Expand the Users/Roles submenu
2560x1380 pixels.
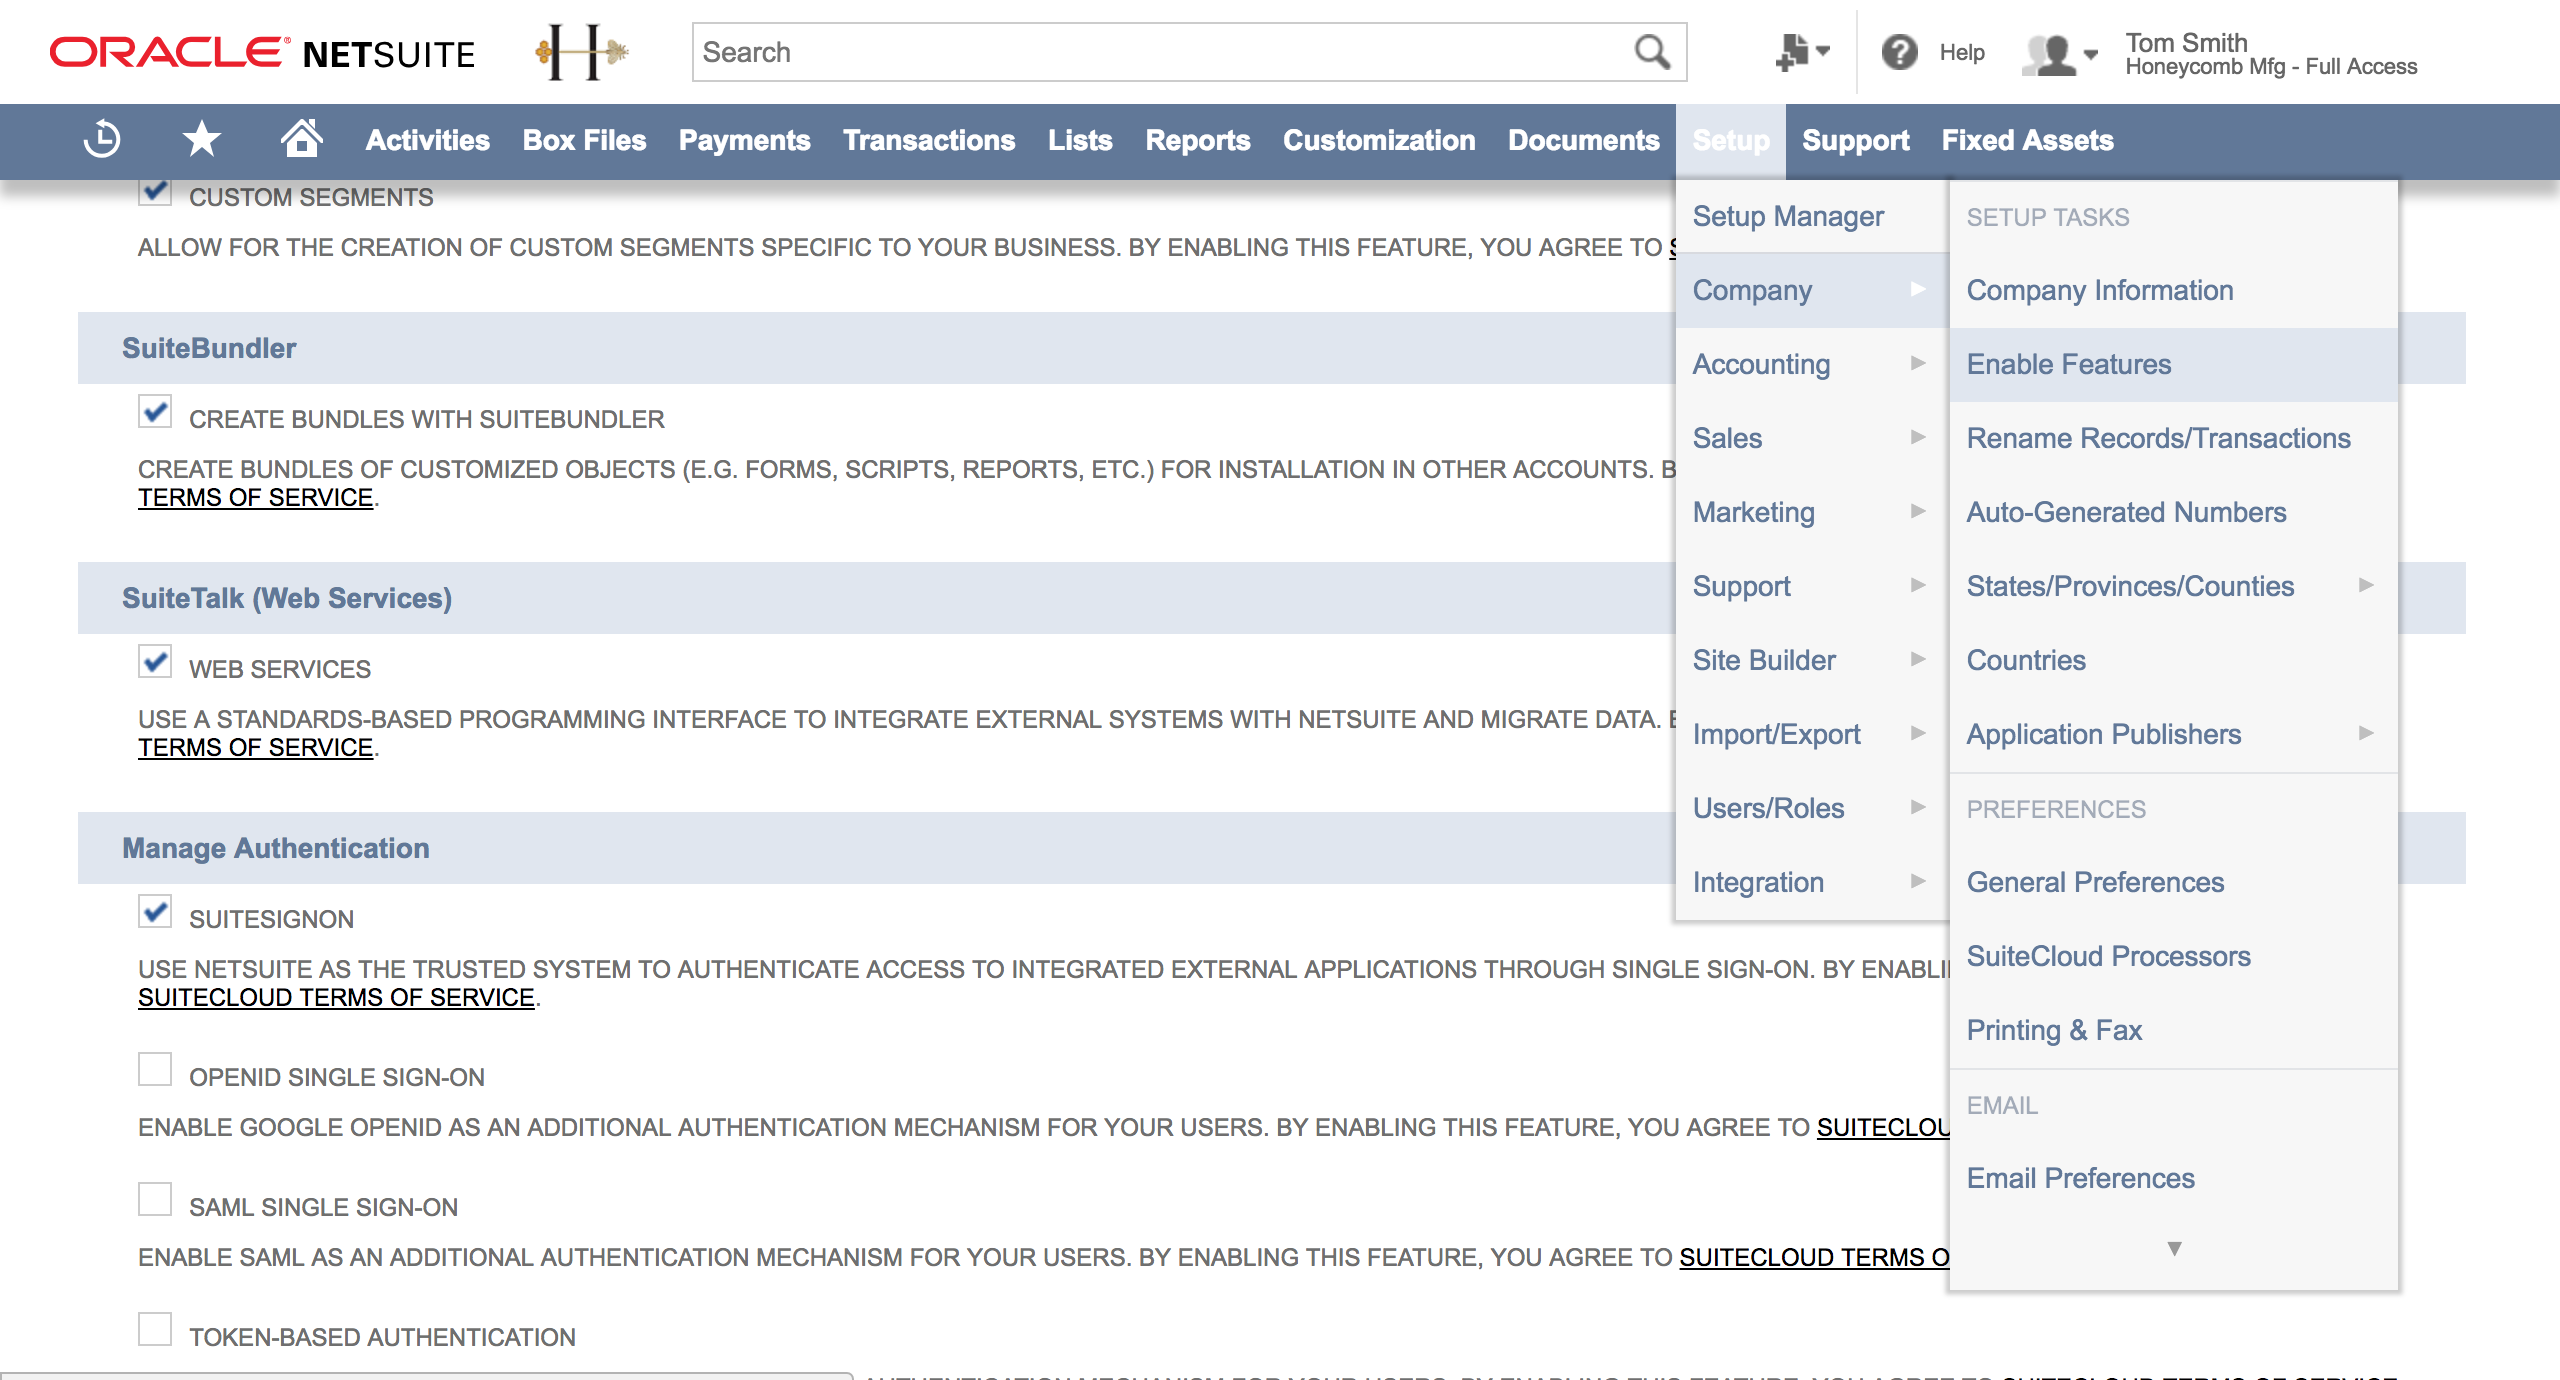1811,808
